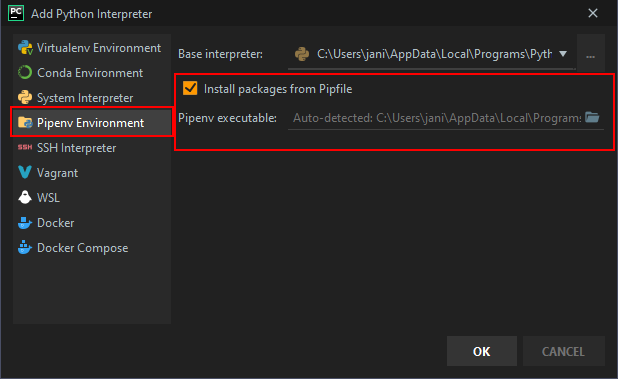Click the Virtualenv Environment Python icon
This screenshot has height=379, width=618.
pyautogui.click(x=25, y=48)
